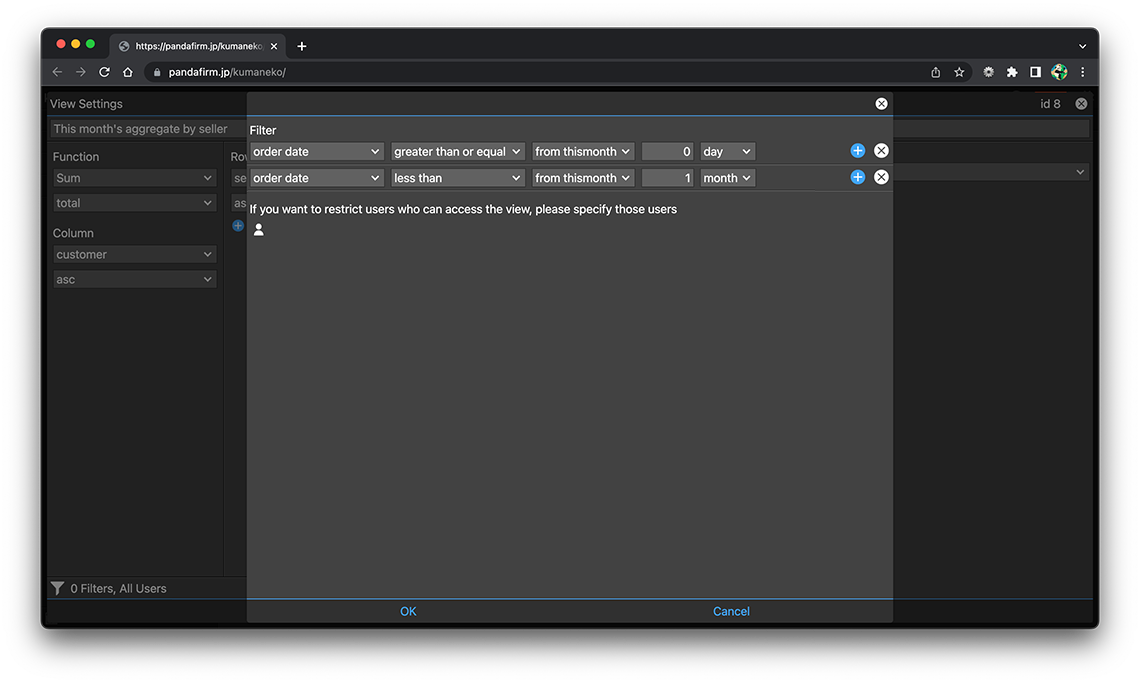Add filter row after first order date filter
Image resolution: width=1140 pixels, height=683 pixels.
(x=857, y=151)
